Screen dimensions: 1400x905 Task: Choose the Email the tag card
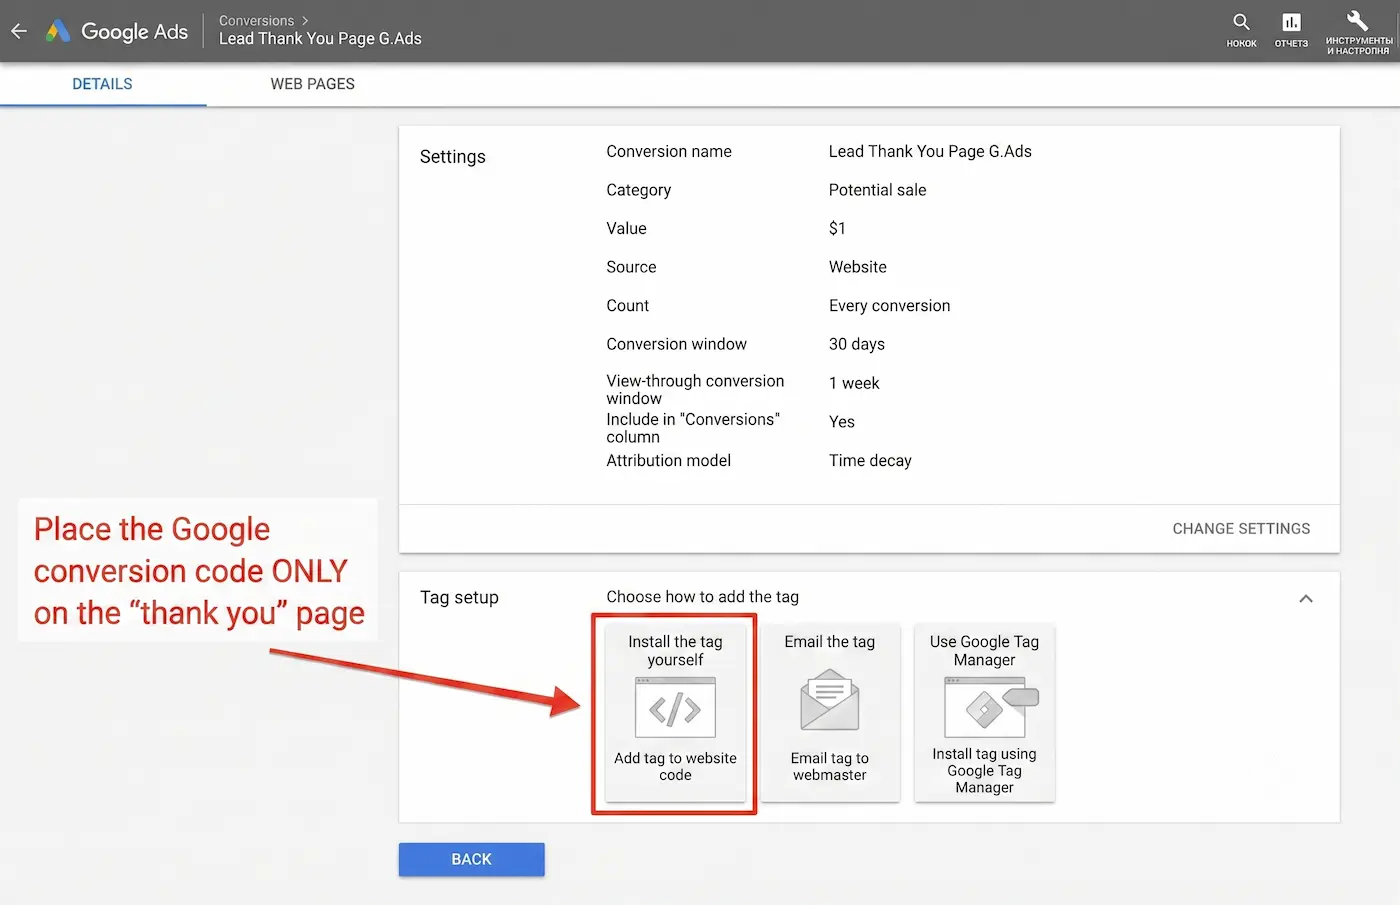click(x=830, y=712)
